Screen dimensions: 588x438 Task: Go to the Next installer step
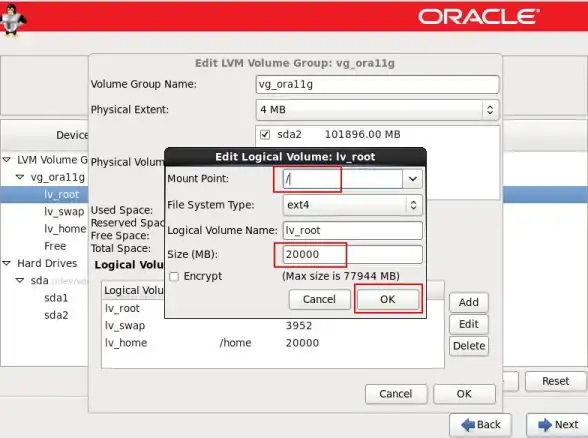pos(557,425)
